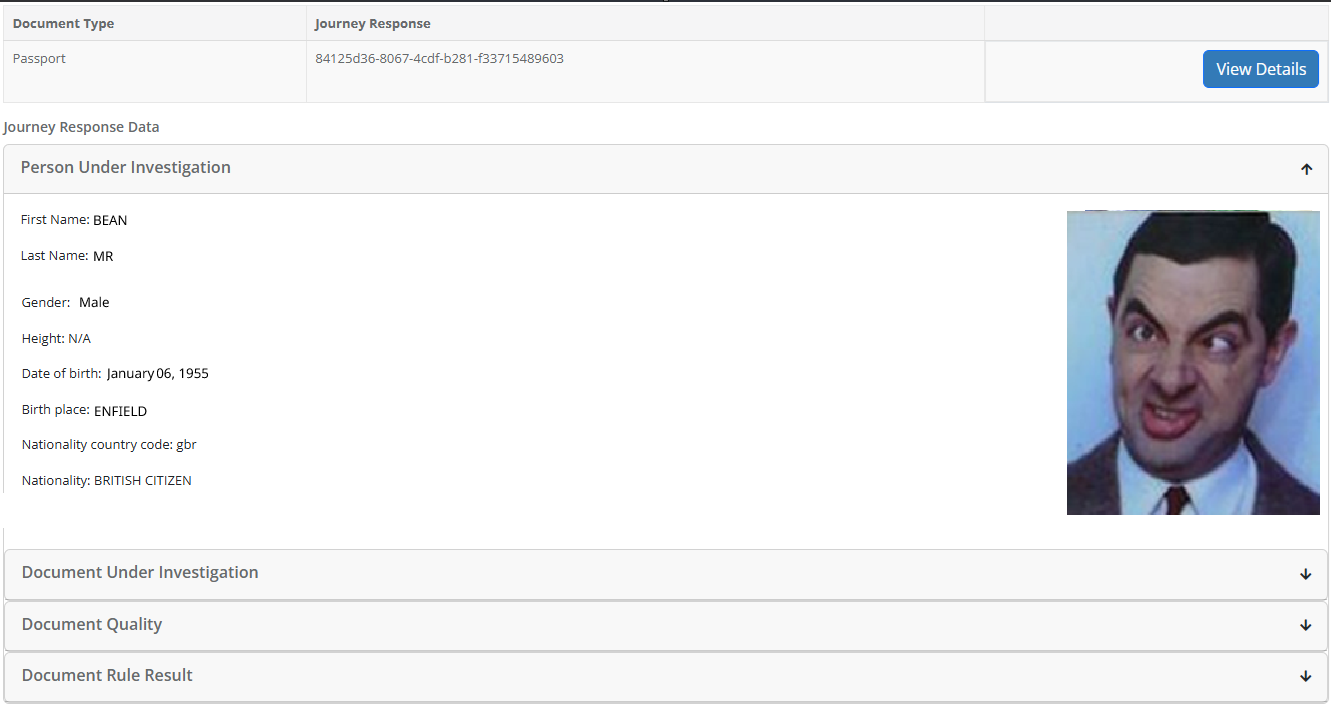Viewport: 1331px width, 706px height.
Task: Click the passport photo thumbnail
Action: [1193, 362]
